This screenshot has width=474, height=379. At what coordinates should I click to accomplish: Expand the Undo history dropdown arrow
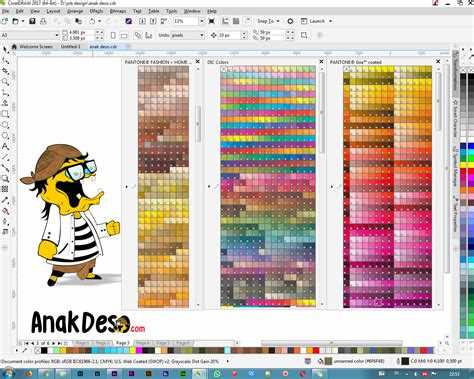click(x=100, y=21)
